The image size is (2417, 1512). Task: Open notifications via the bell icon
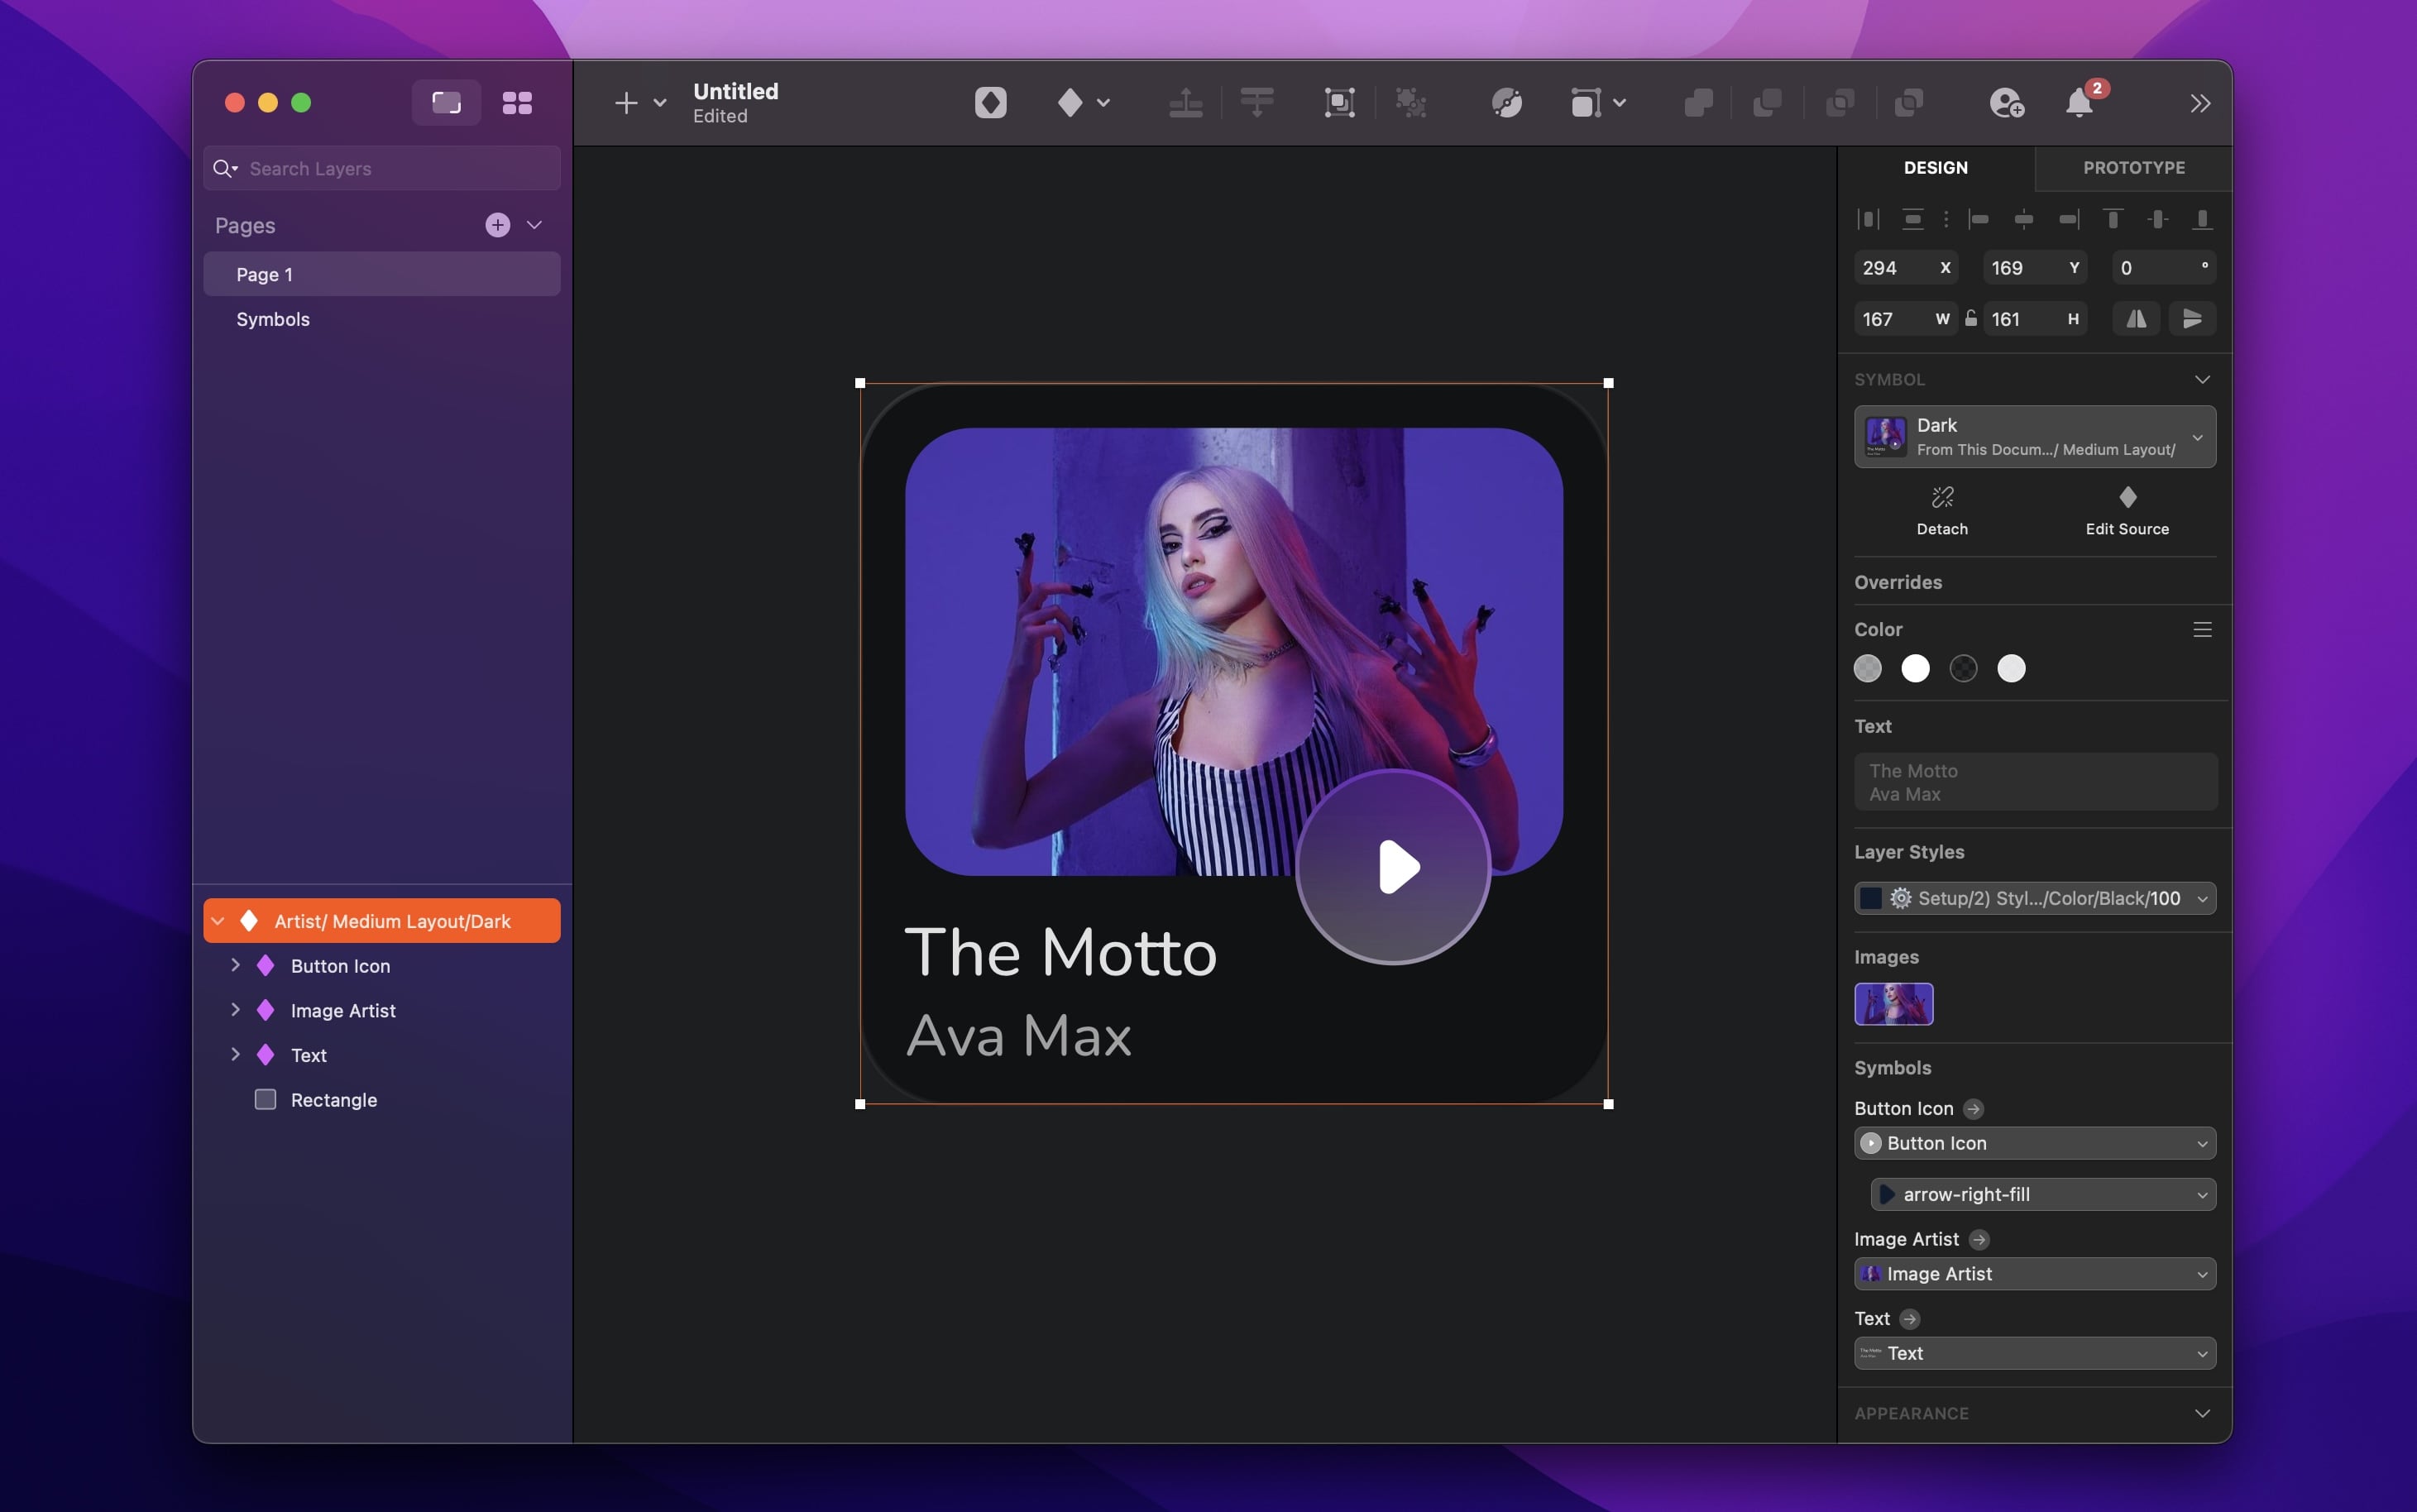tap(2079, 103)
